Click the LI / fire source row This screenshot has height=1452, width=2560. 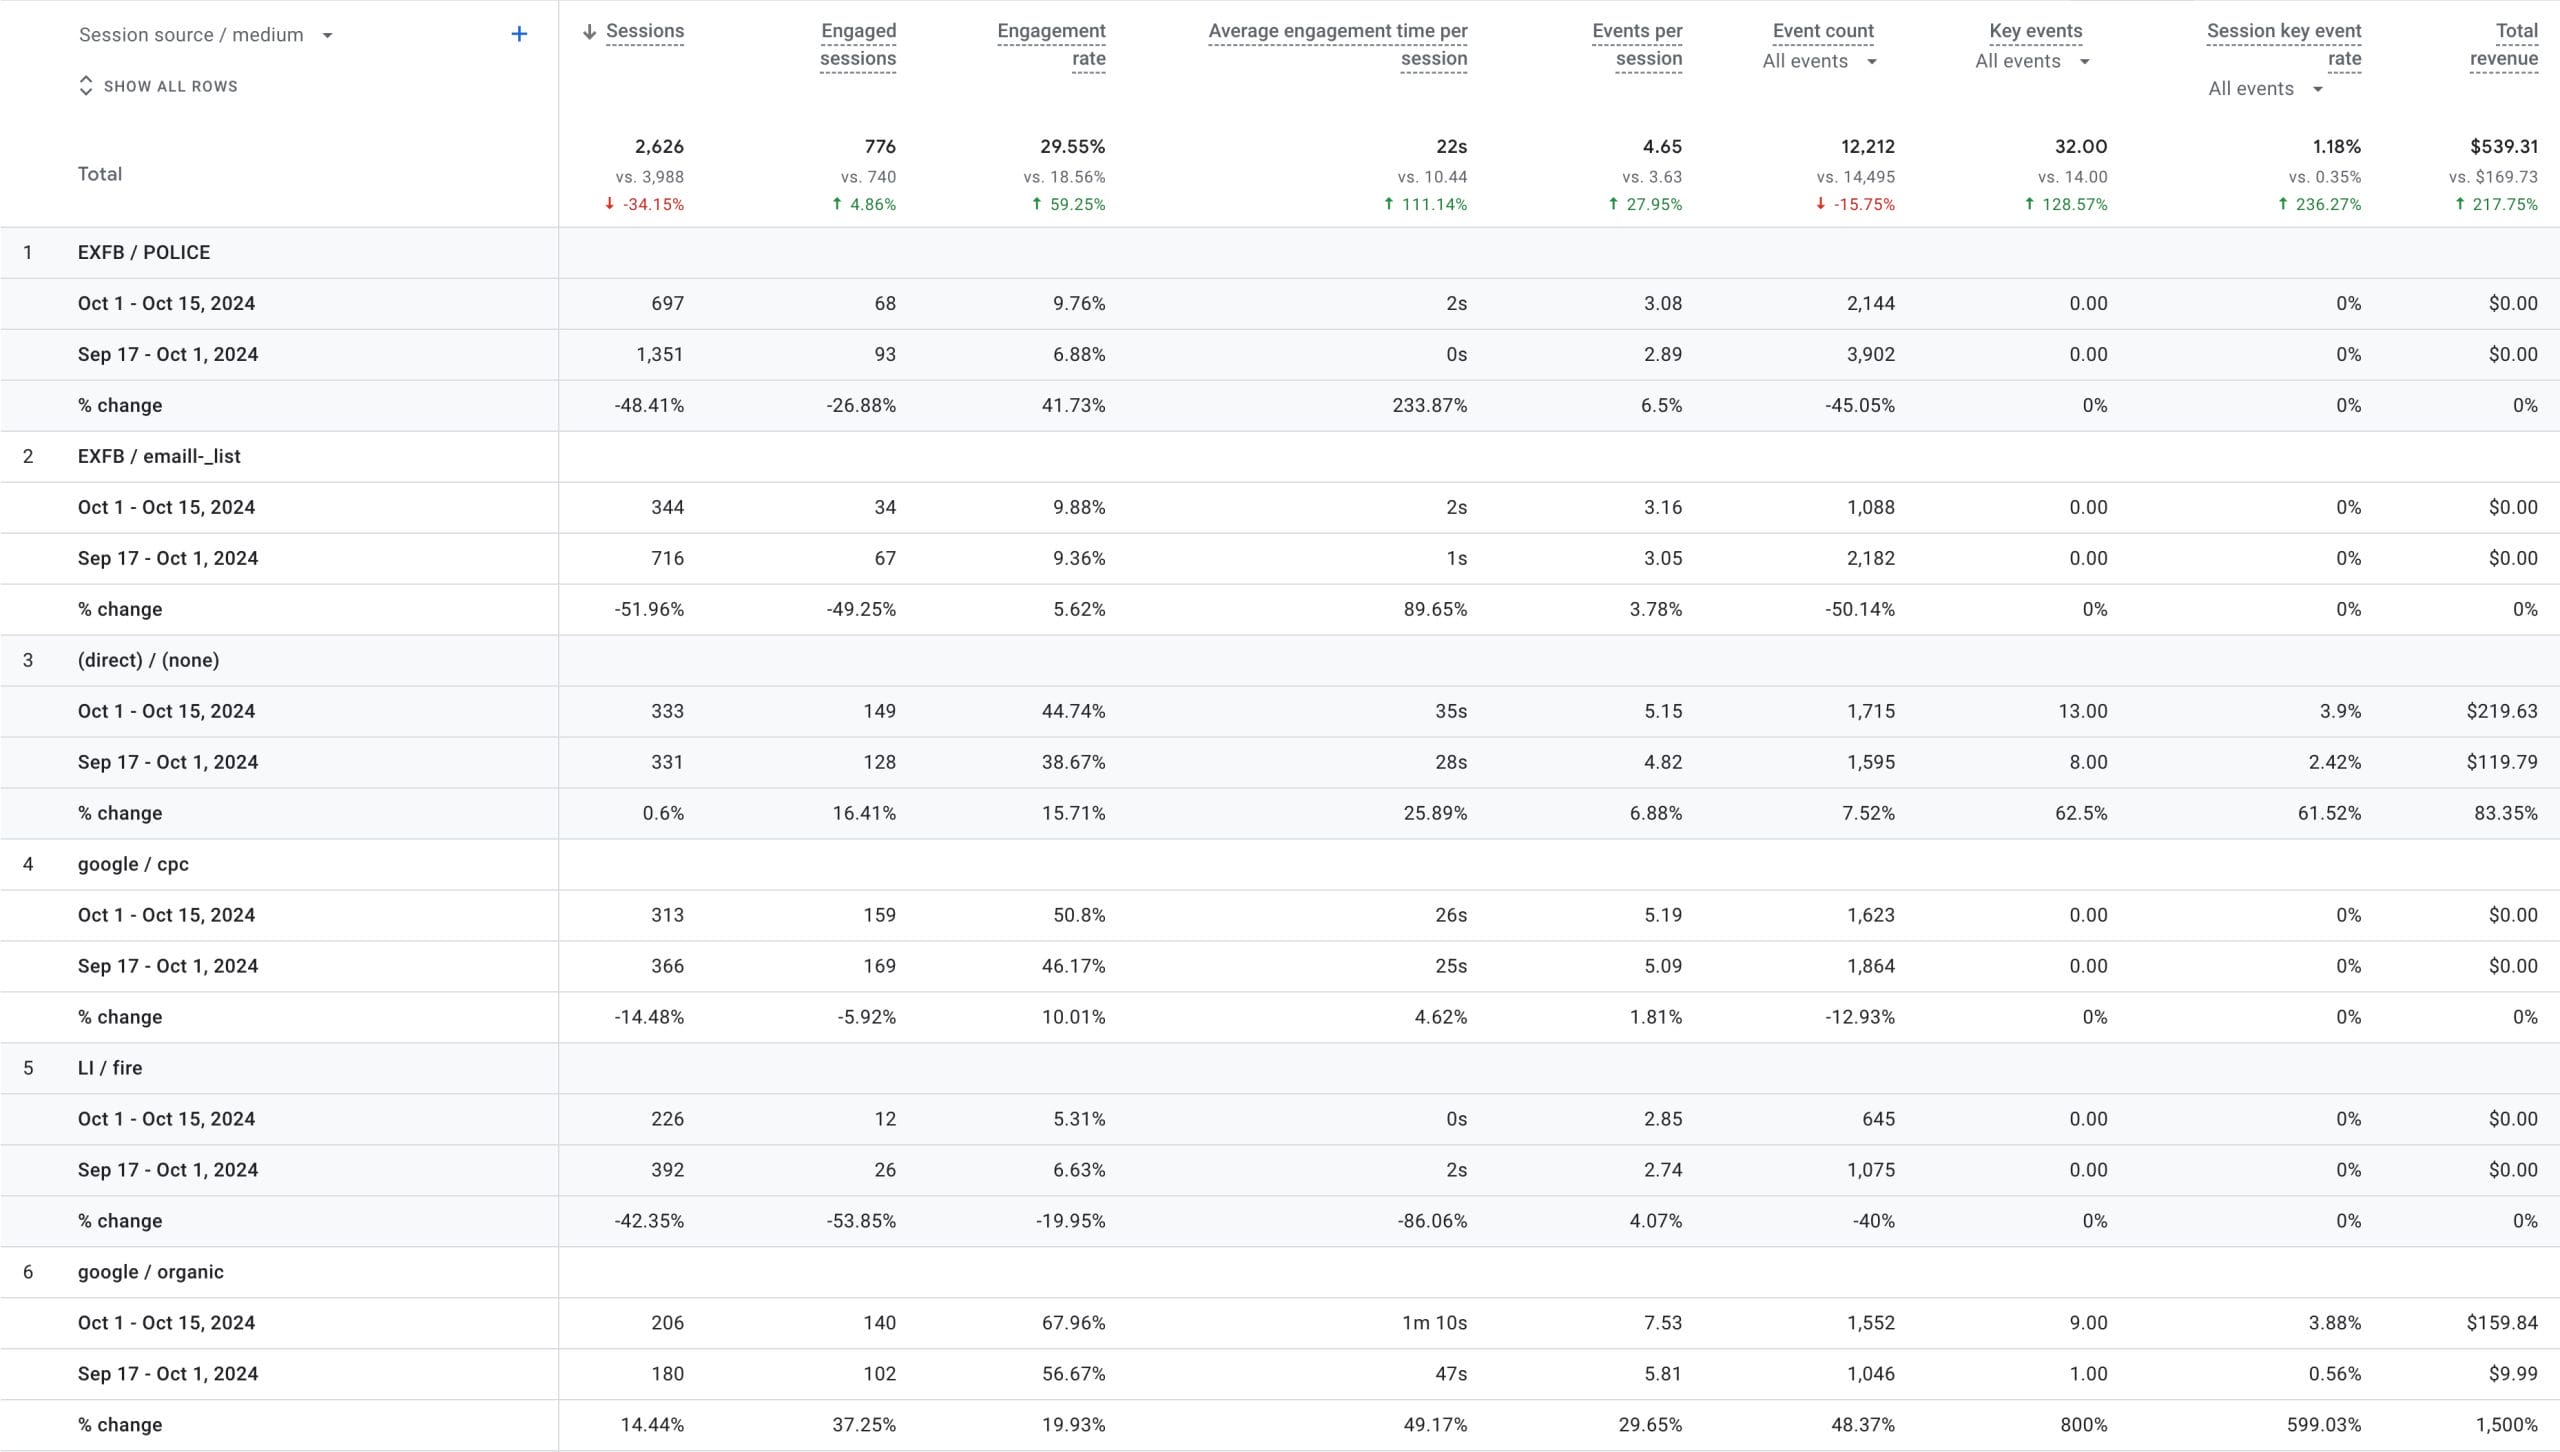coord(110,1069)
